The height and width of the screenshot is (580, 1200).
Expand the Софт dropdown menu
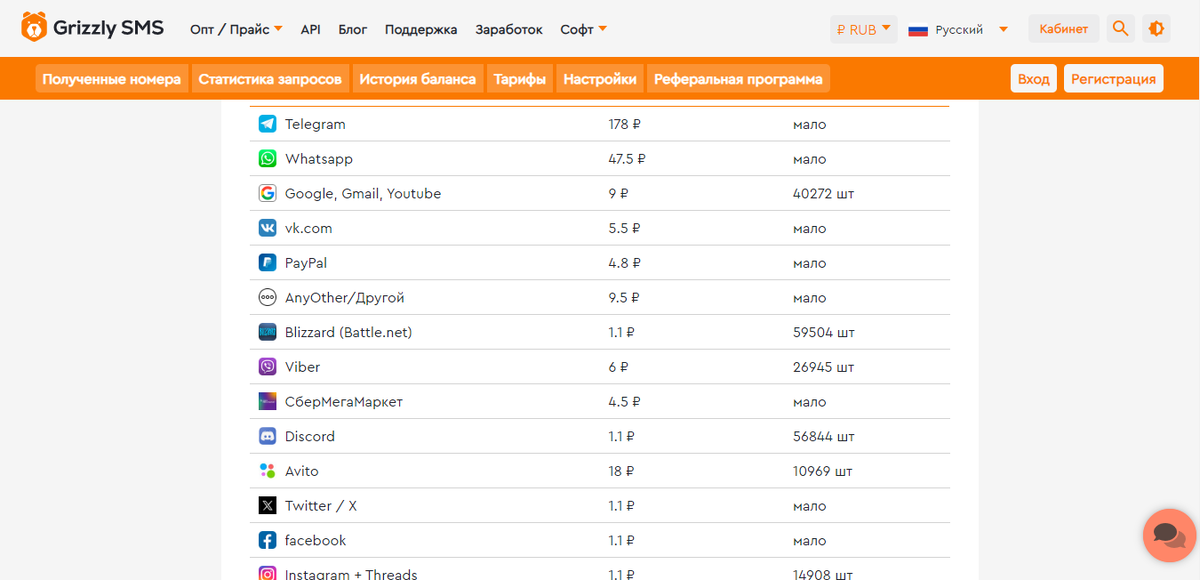tap(583, 29)
